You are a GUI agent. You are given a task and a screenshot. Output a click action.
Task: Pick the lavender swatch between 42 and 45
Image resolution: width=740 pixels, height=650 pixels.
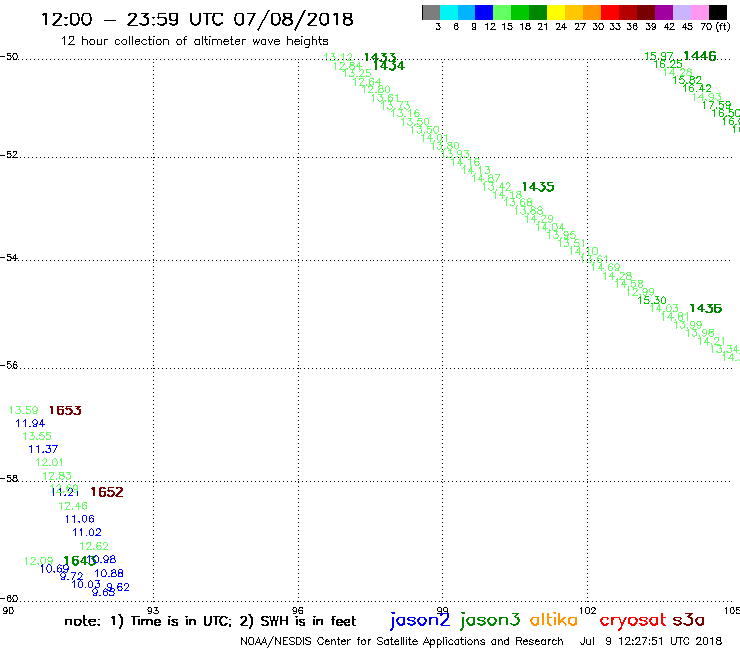coord(681,12)
